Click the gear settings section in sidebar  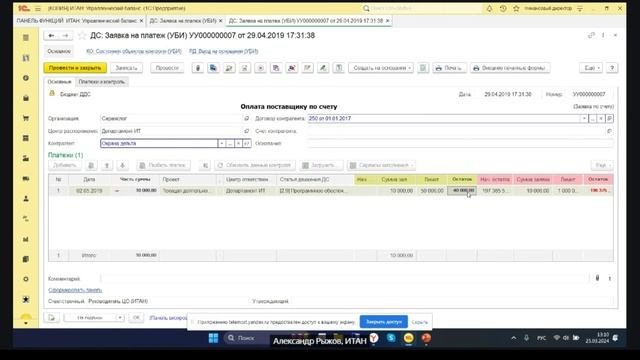[x=26, y=279]
